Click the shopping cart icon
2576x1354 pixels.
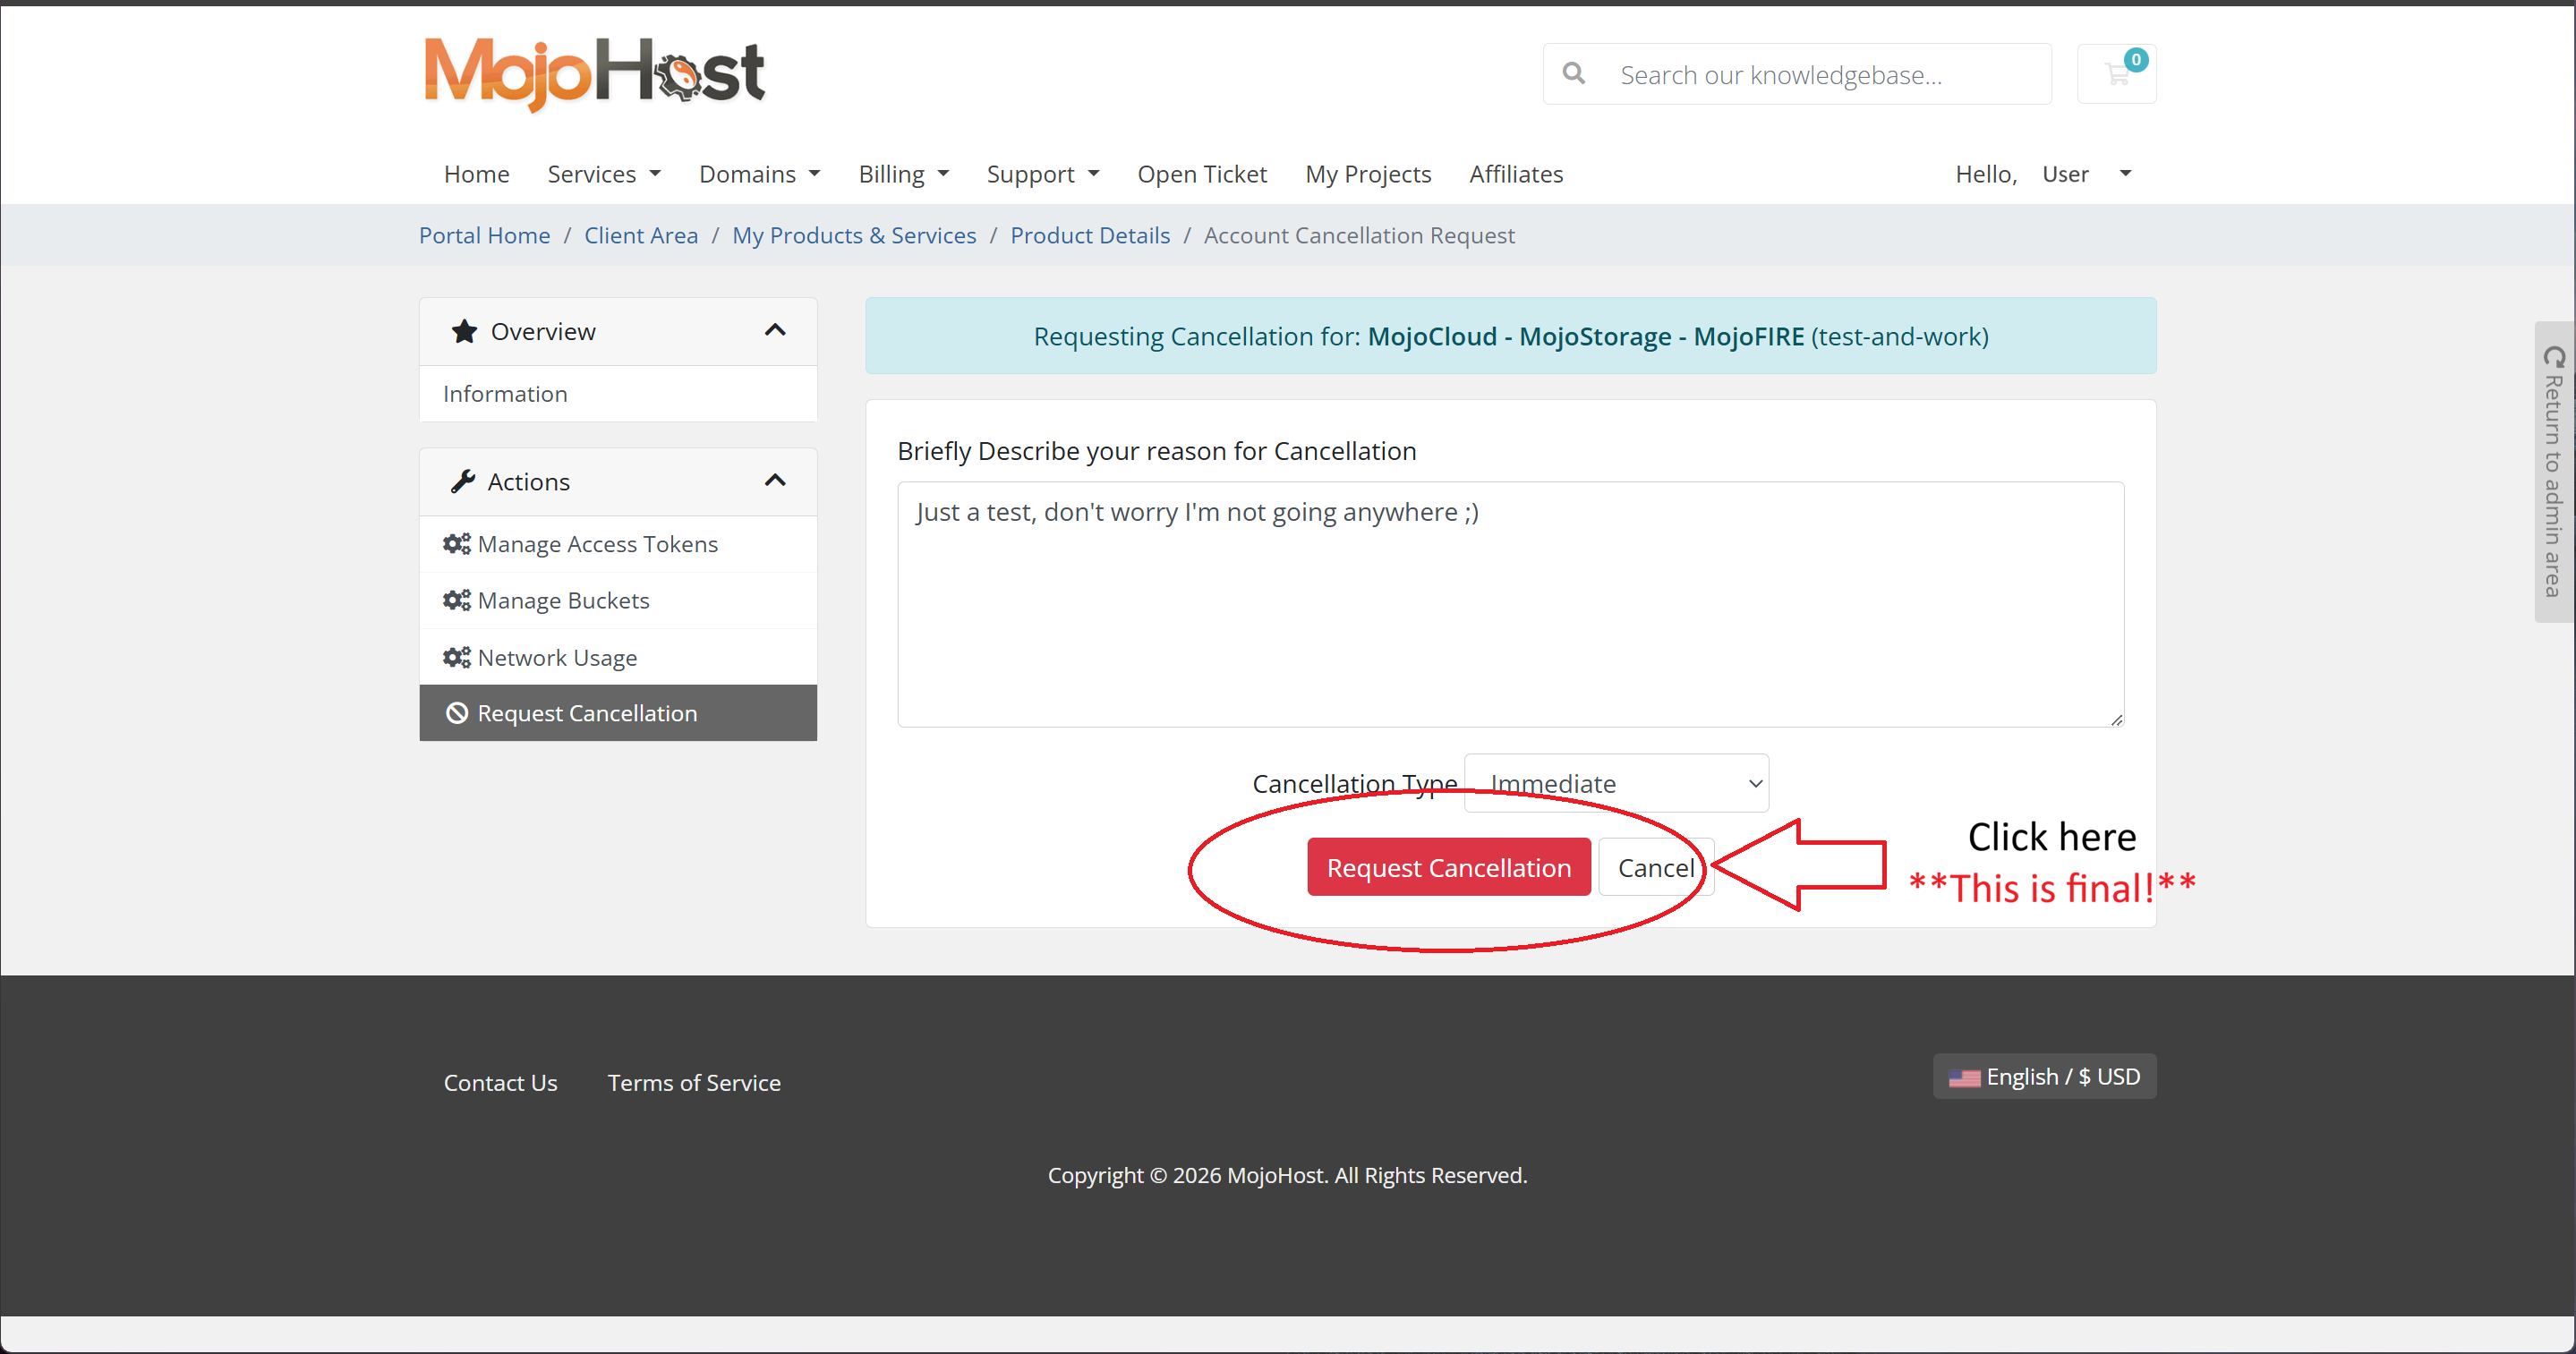[x=2115, y=74]
